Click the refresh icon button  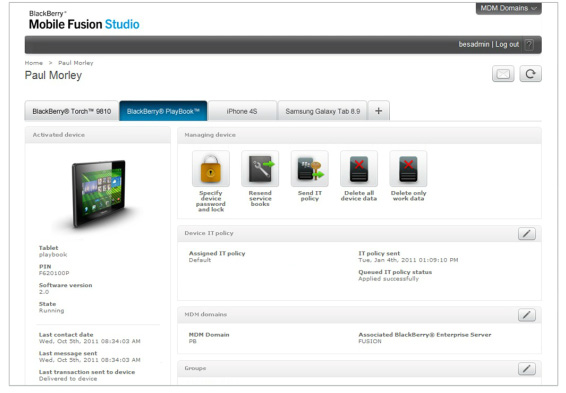(x=530, y=74)
